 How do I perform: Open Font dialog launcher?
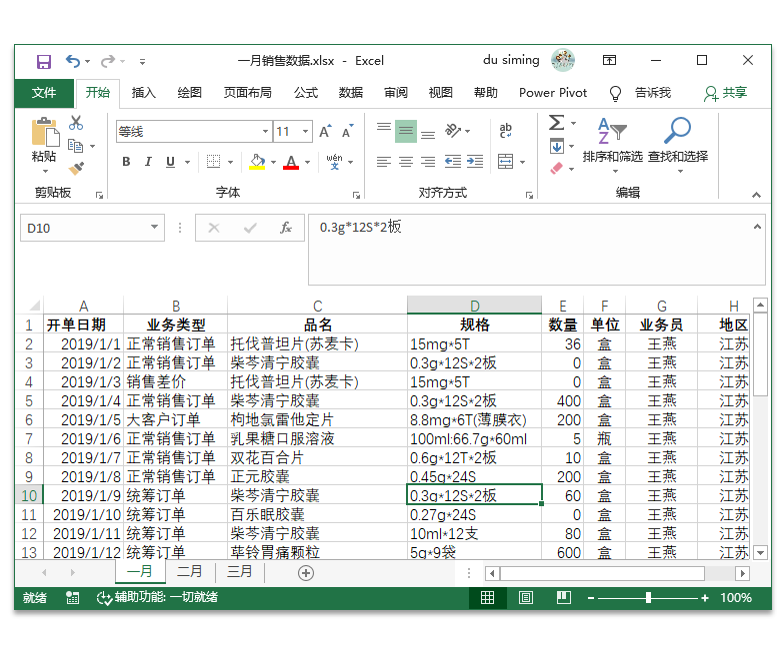[356, 195]
